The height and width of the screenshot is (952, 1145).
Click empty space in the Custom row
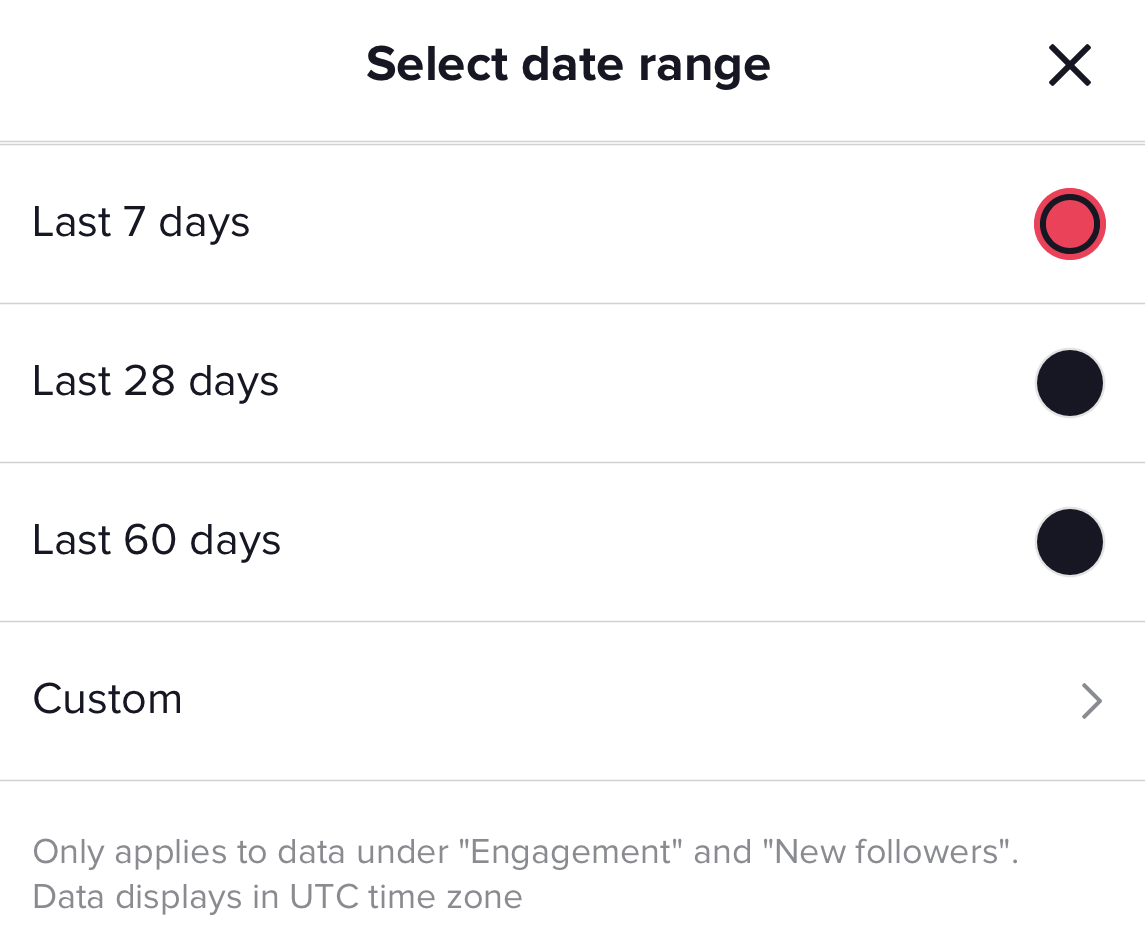[x=600, y=701]
